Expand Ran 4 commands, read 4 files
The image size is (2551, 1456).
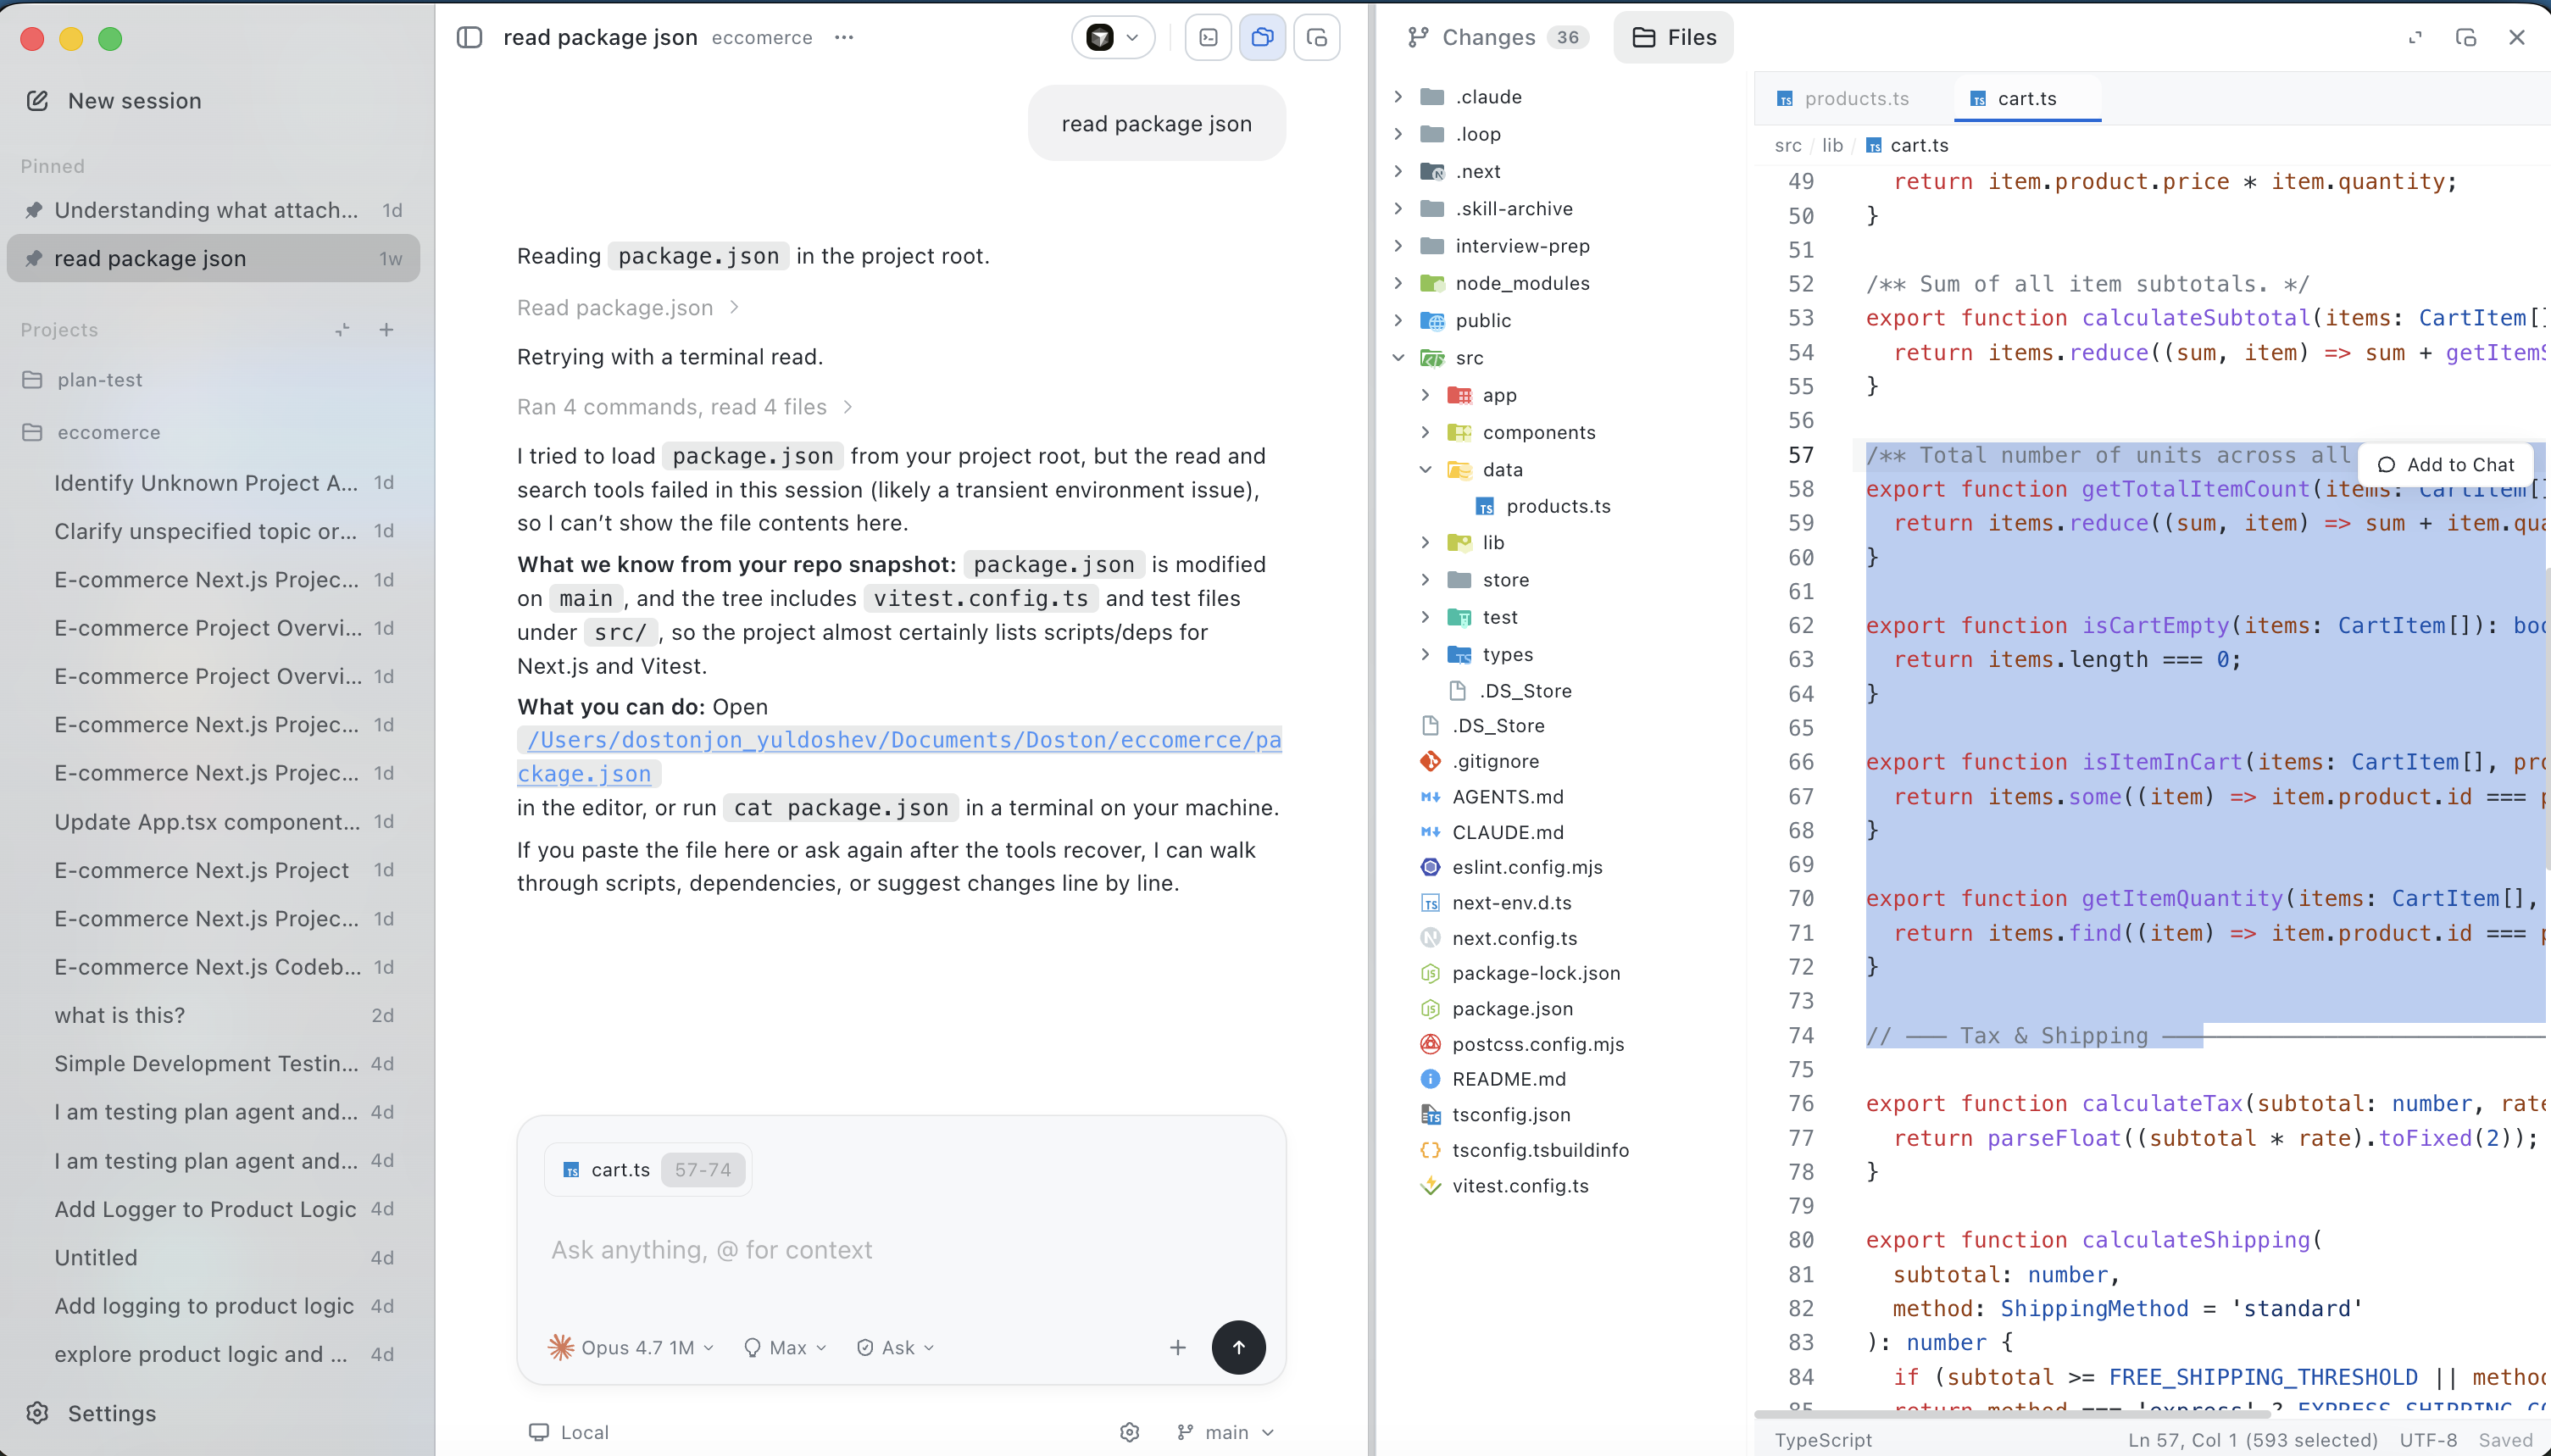[x=684, y=407]
